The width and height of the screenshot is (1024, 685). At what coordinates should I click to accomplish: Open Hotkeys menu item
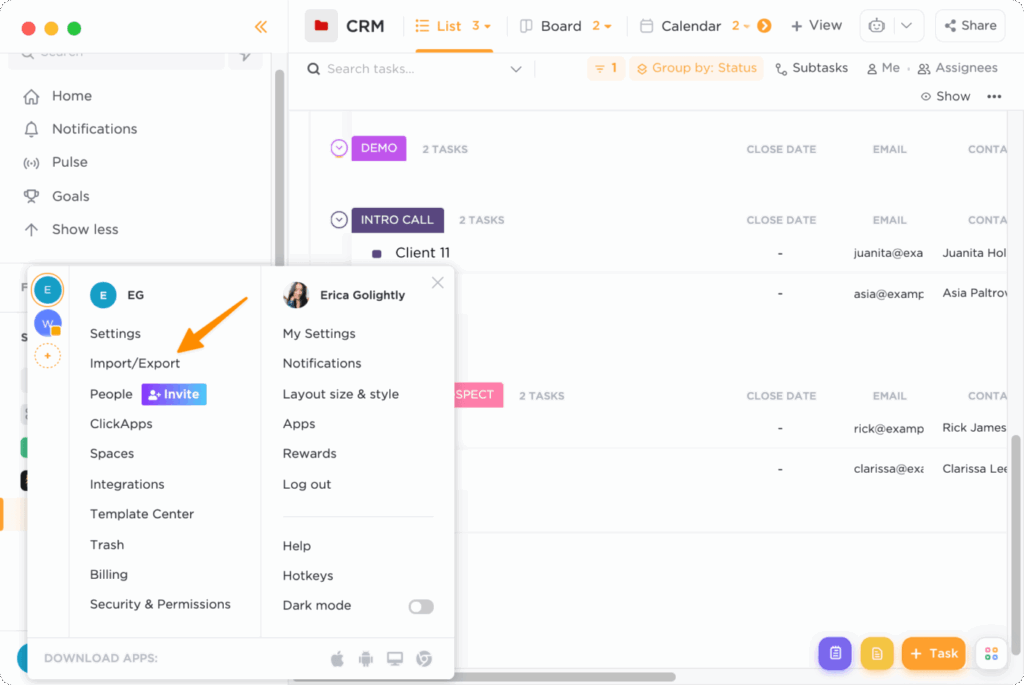coord(308,575)
